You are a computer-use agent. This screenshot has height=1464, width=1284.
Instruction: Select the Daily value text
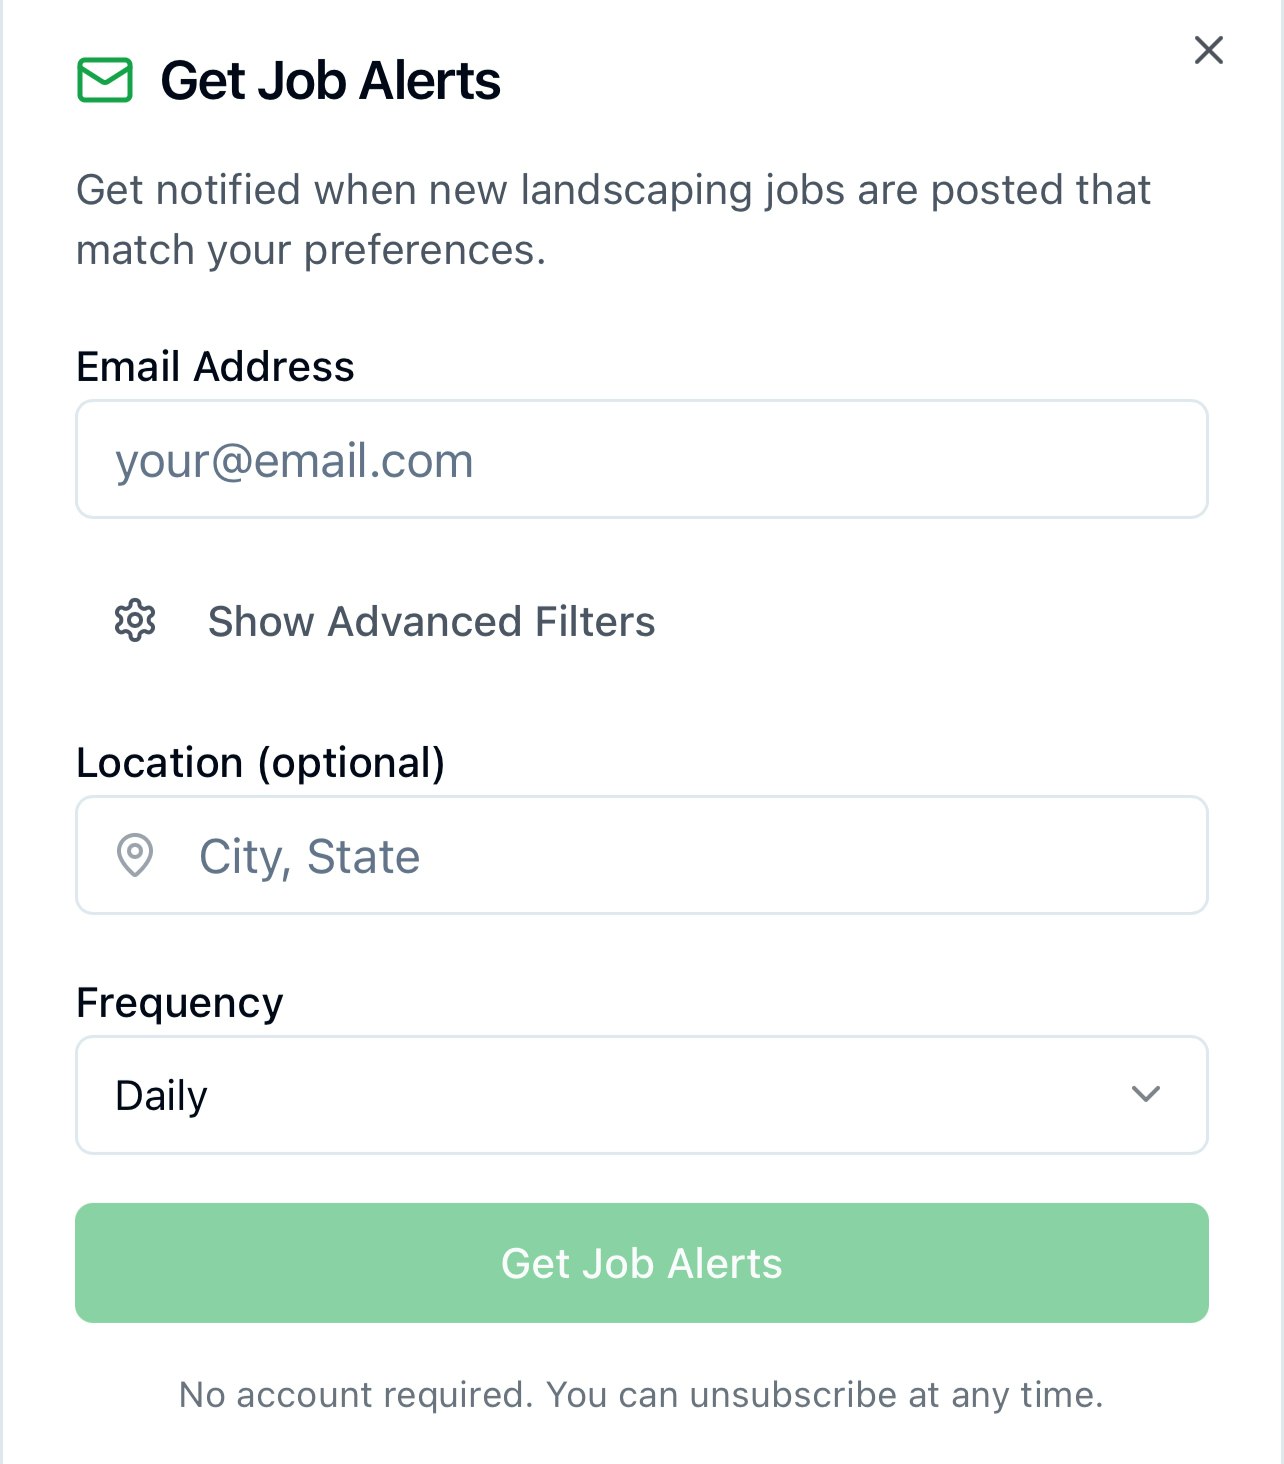[x=161, y=1096]
